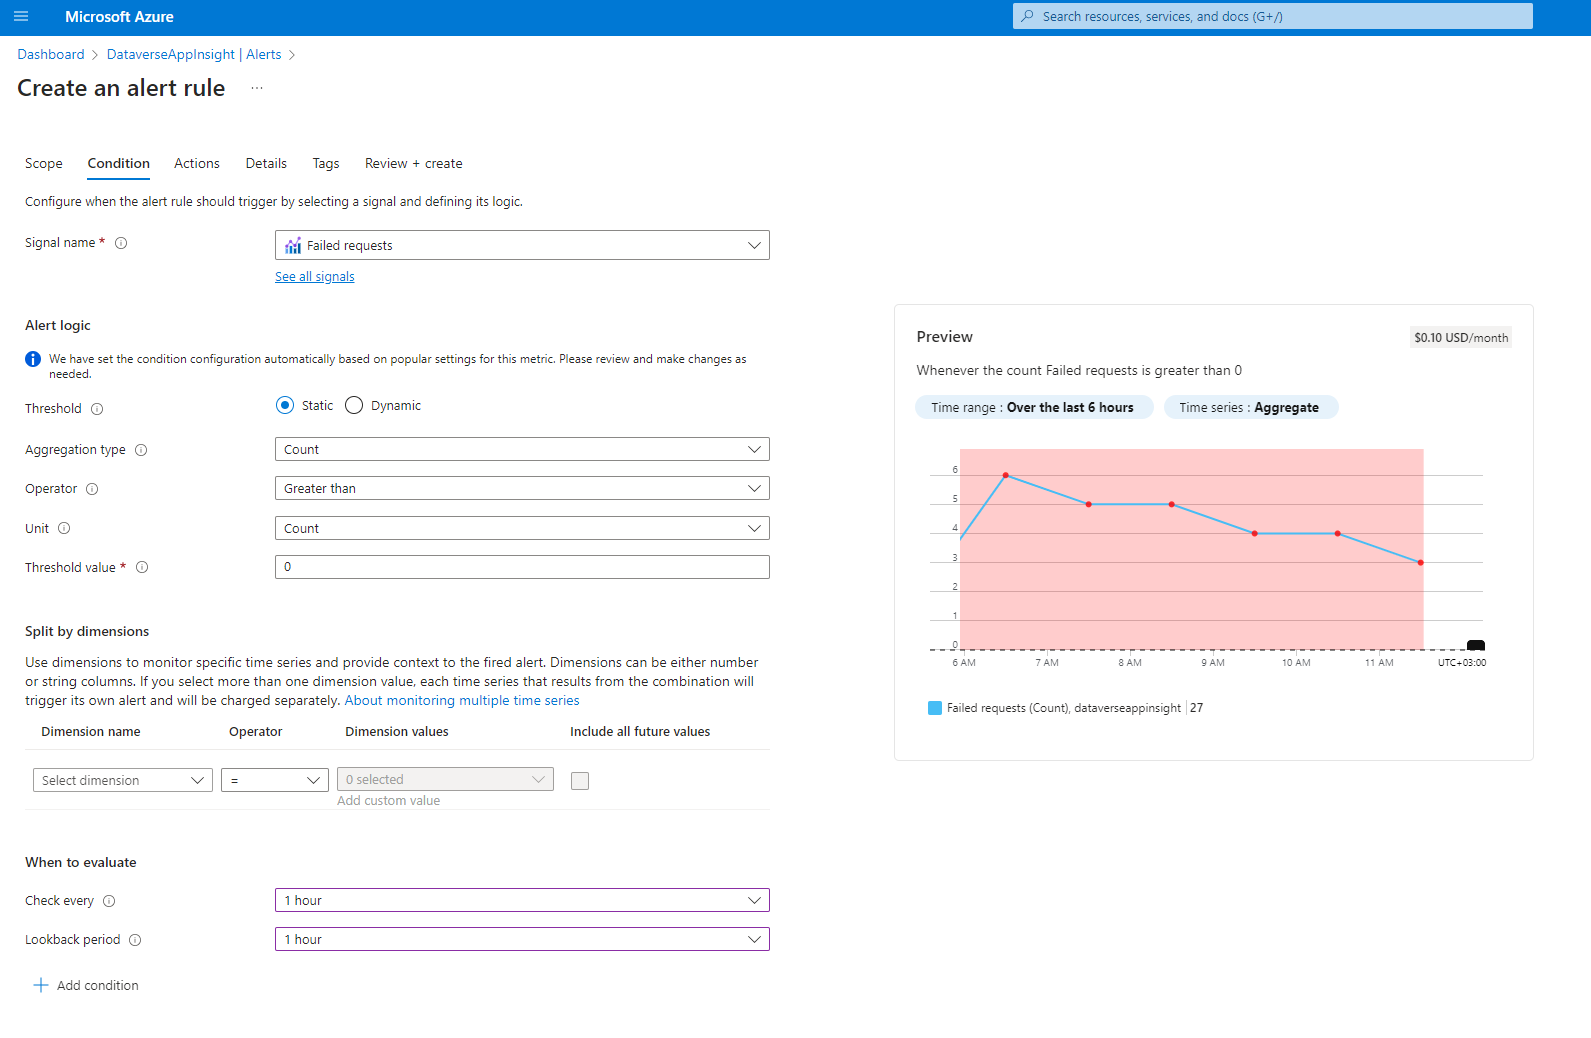Select the Dynamic threshold radio button
The height and width of the screenshot is (1038, 1591).
[354, 405]
